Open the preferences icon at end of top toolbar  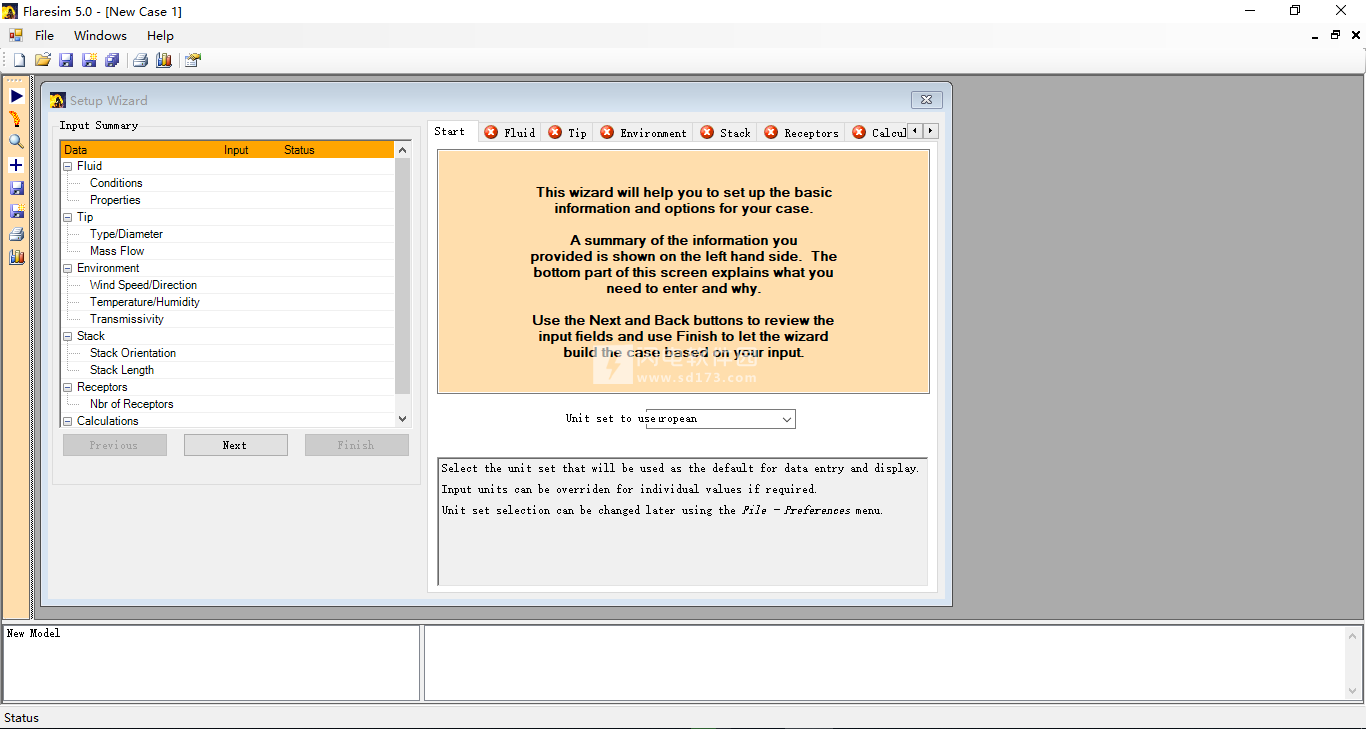coord(193,60)
